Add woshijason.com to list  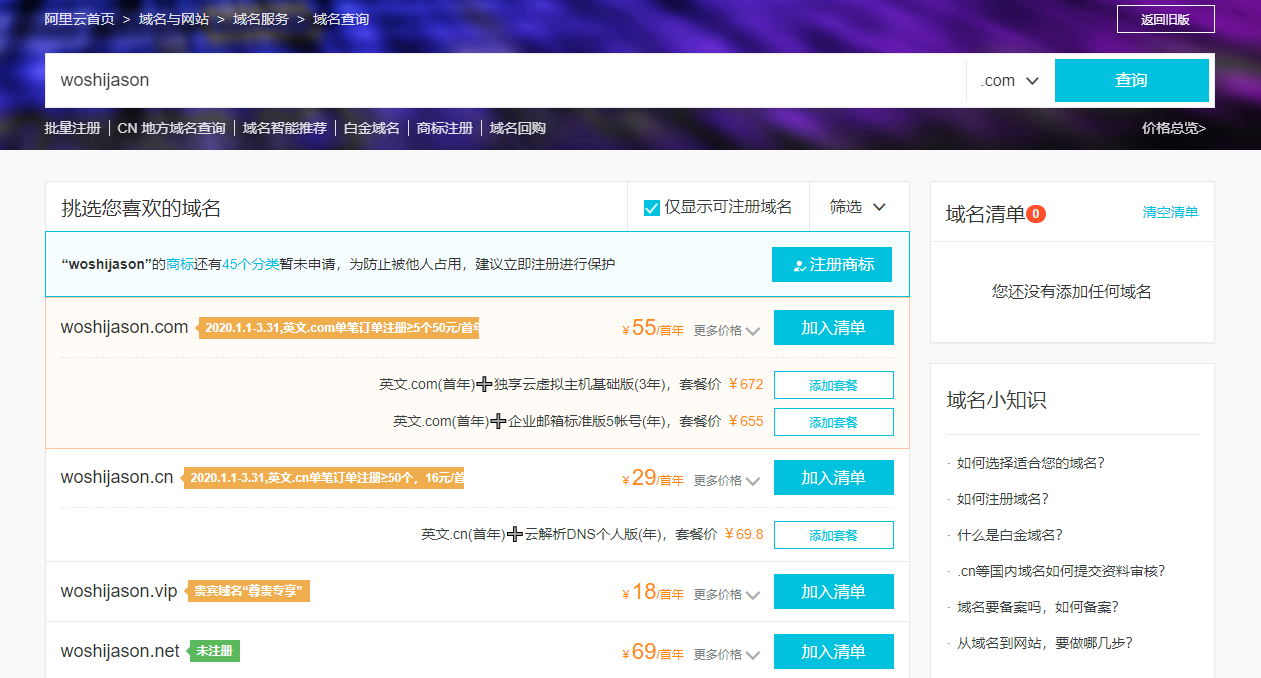click(x=834, y=328)
